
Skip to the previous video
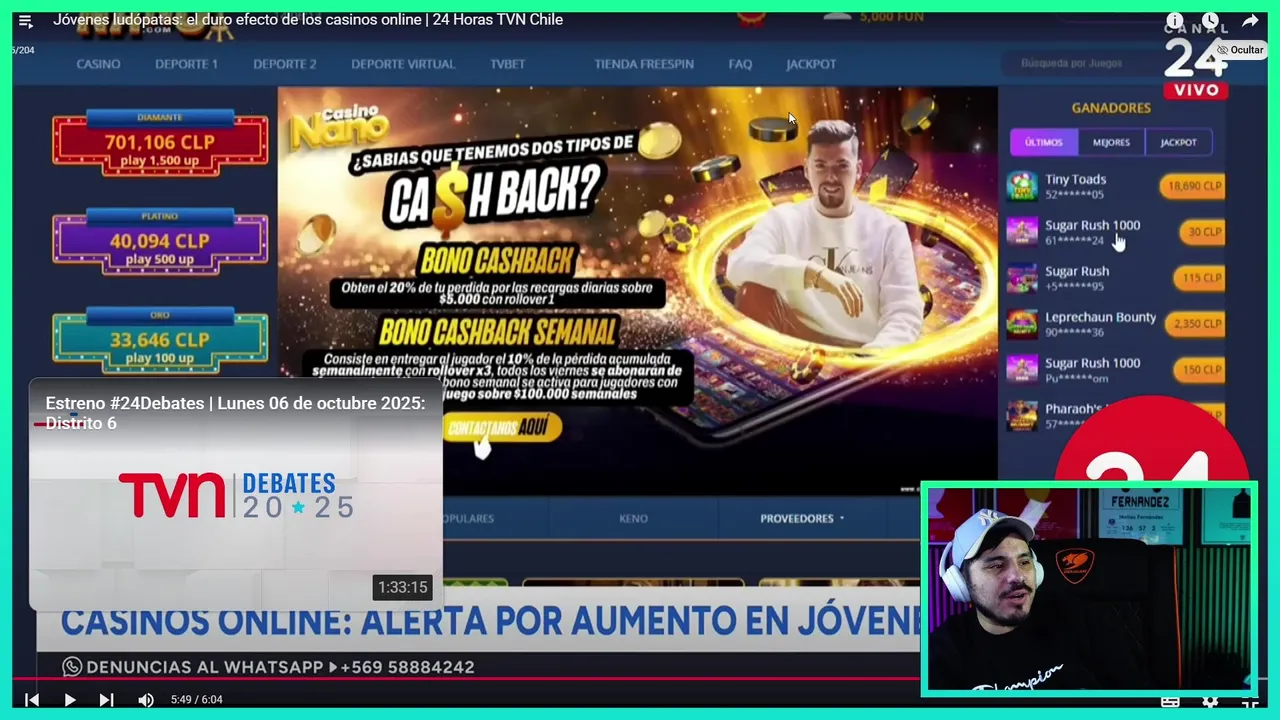tap(32, 700)
